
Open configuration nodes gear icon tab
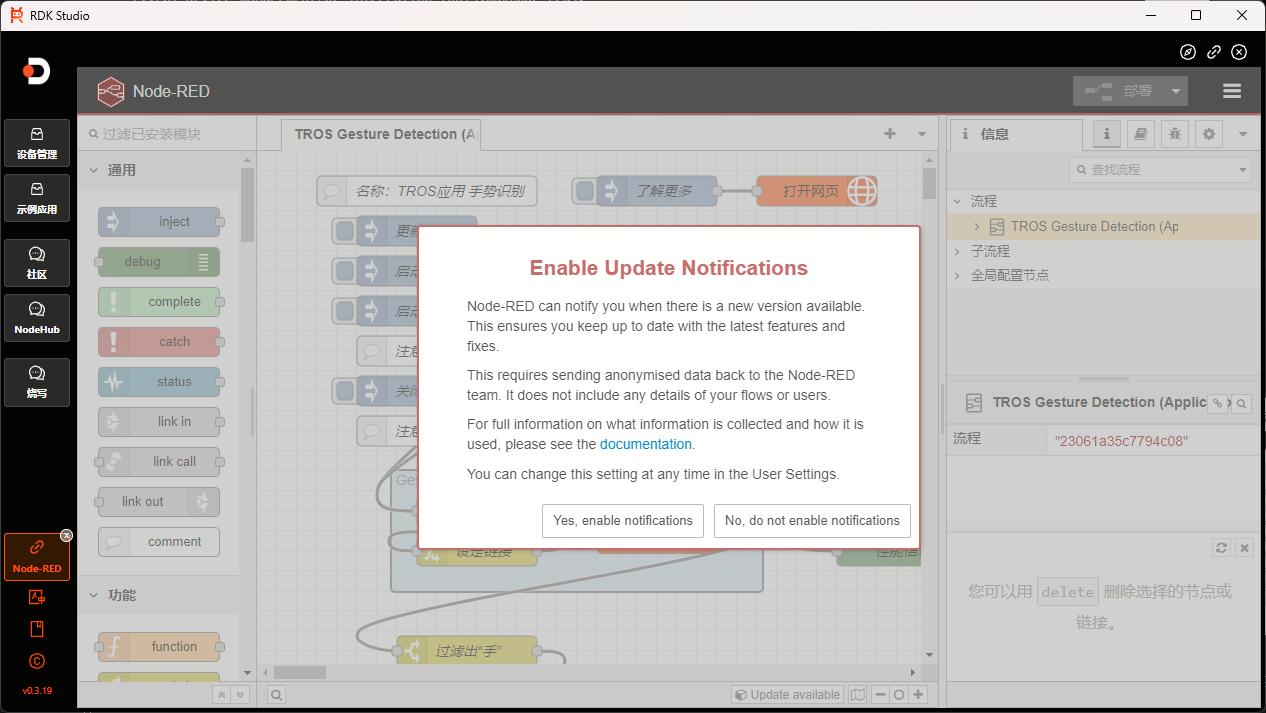(1209, 134)
